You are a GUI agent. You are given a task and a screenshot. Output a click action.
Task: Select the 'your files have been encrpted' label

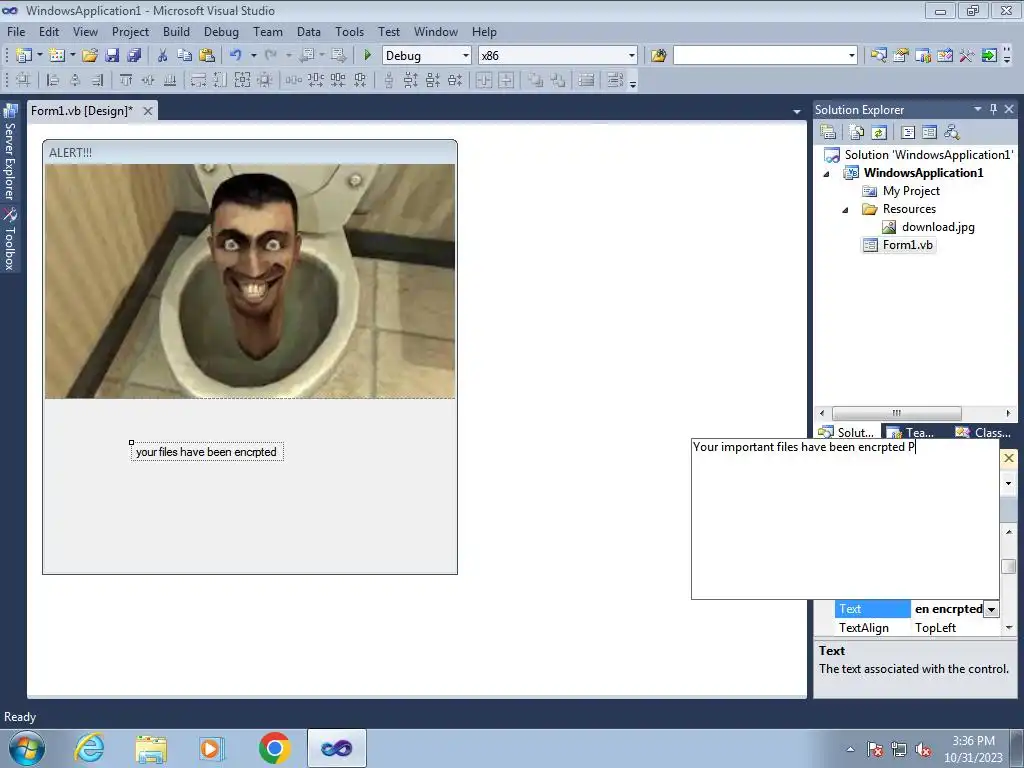[x=206, y=452]
